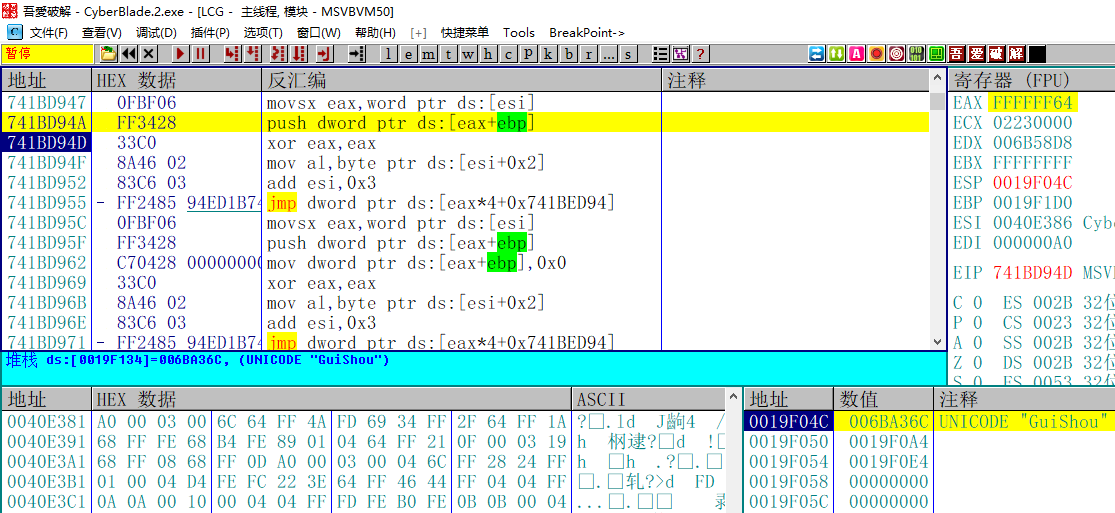1115x513 pixels.
Task: Close the debugged program with X icon
Action: (149, 54)
